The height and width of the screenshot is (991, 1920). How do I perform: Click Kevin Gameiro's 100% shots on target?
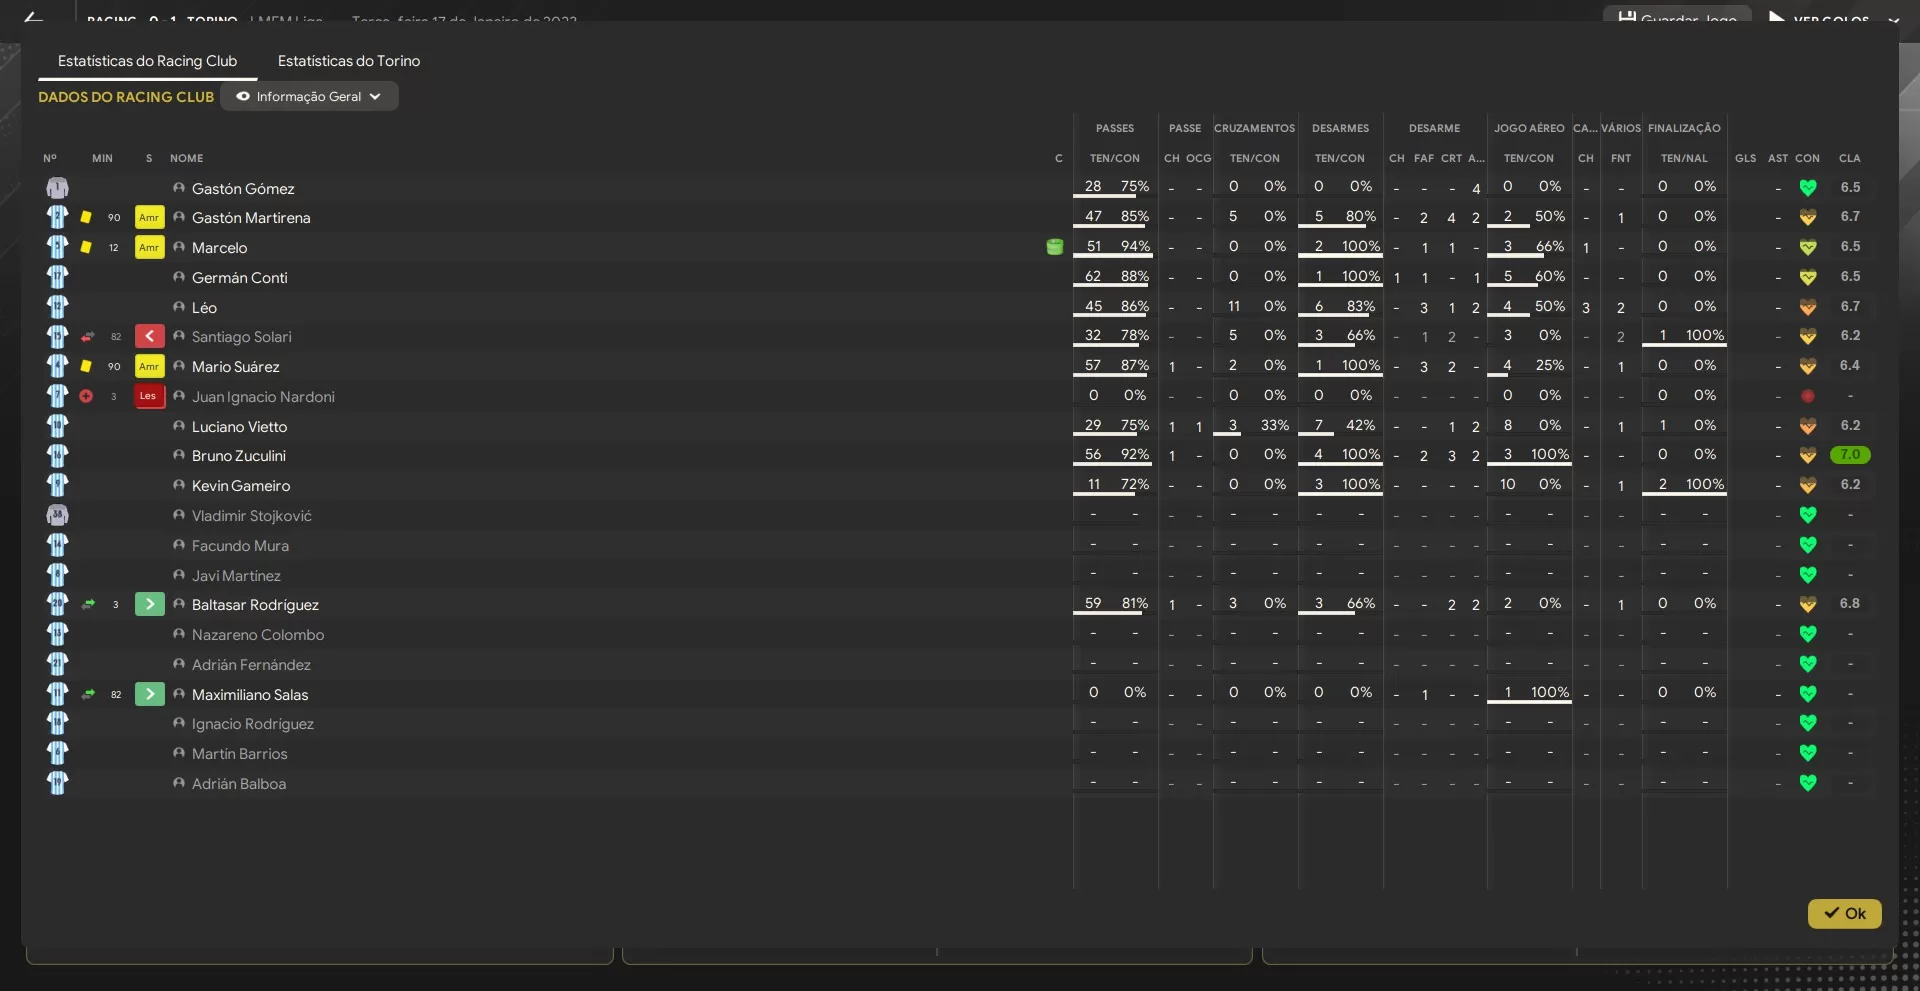(x=1704, y=484)
